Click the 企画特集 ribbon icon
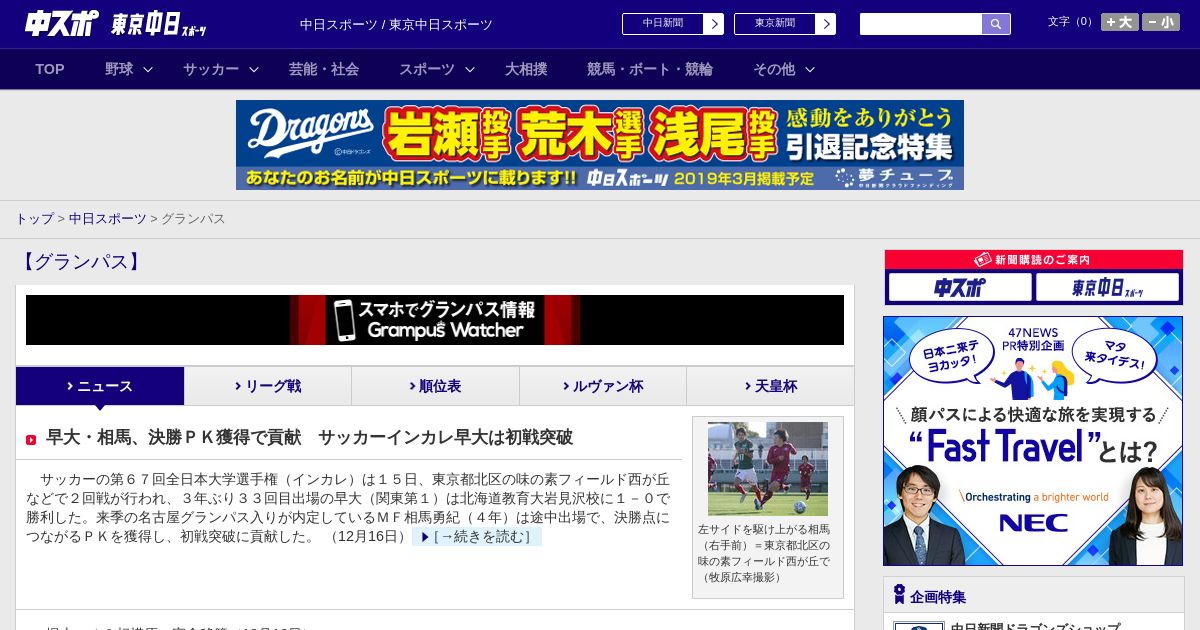1200x630 pixels. (x=899, y=595)
